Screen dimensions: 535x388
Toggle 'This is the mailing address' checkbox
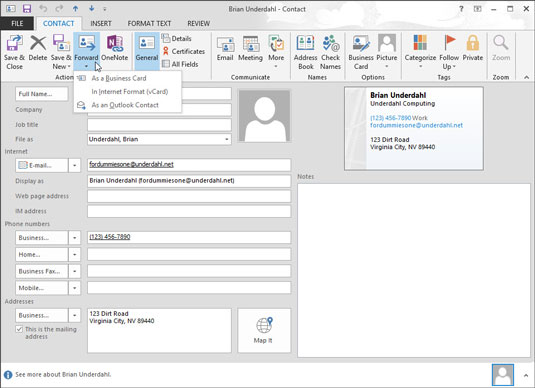19,329
